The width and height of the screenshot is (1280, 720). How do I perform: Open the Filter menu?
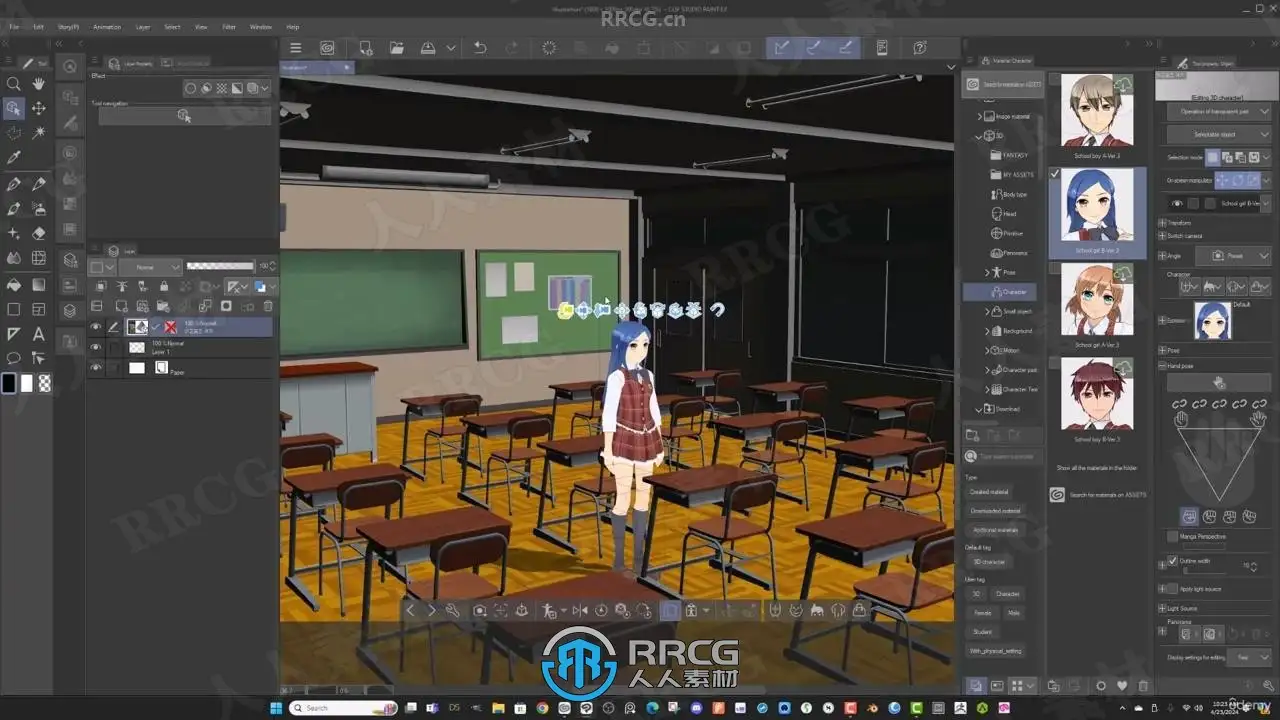(229, 27)
